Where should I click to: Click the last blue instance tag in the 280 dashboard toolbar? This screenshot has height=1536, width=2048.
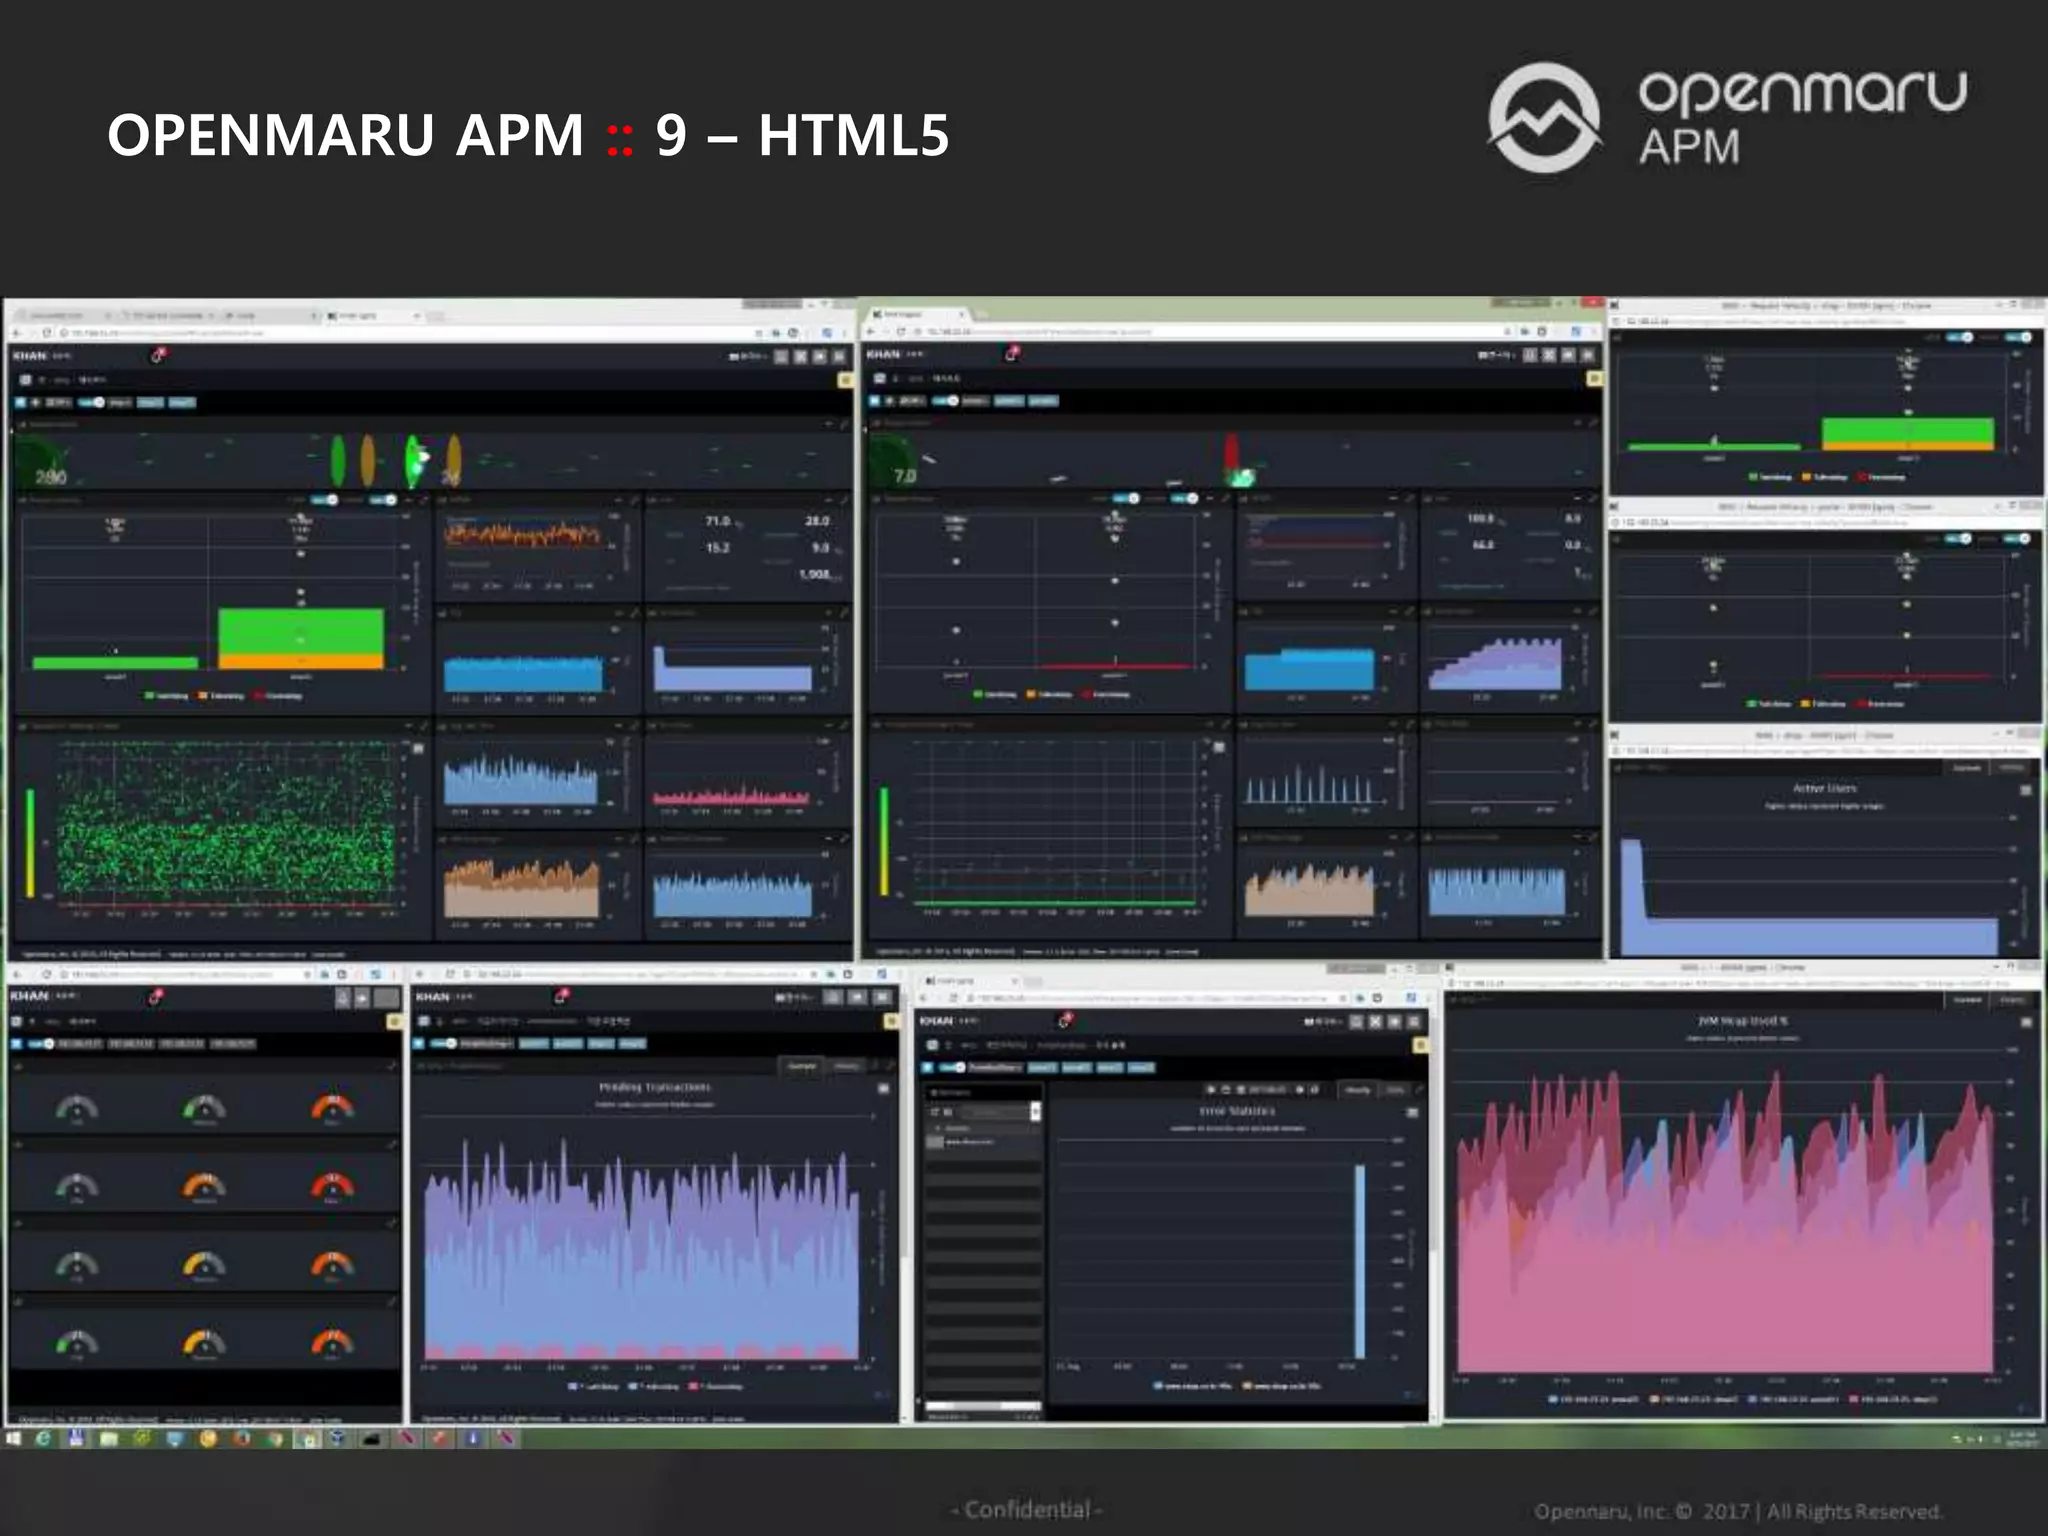coord(182,402)
